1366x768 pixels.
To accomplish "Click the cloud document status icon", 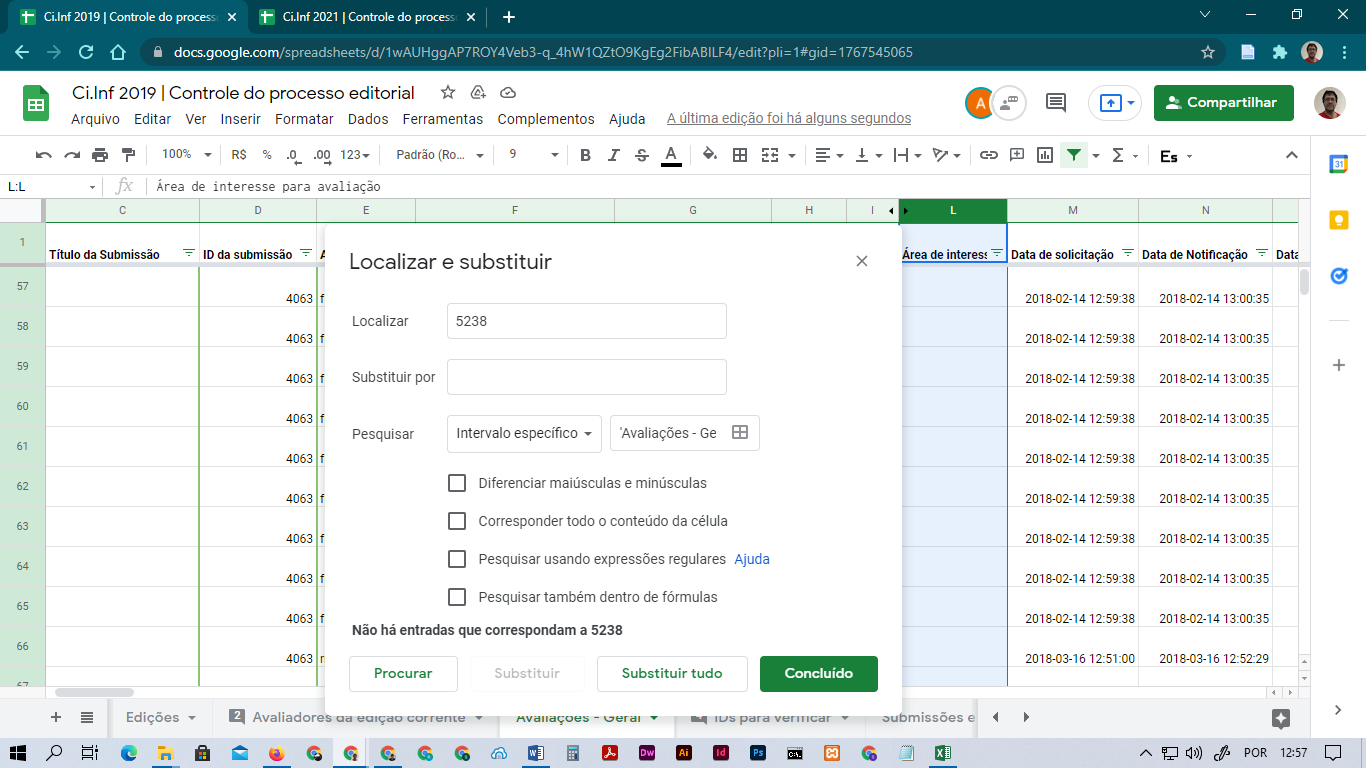I will (x=508, y=92).
